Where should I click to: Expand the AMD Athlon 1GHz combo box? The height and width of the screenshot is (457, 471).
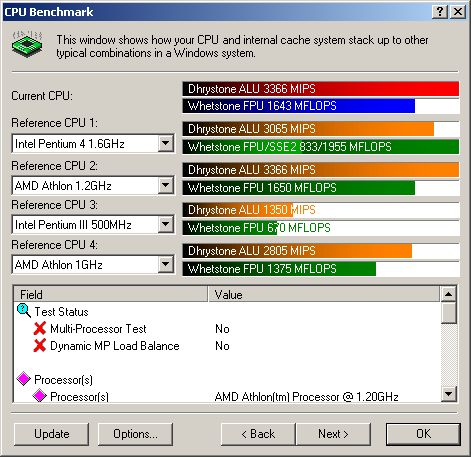[x=165, y=265]
